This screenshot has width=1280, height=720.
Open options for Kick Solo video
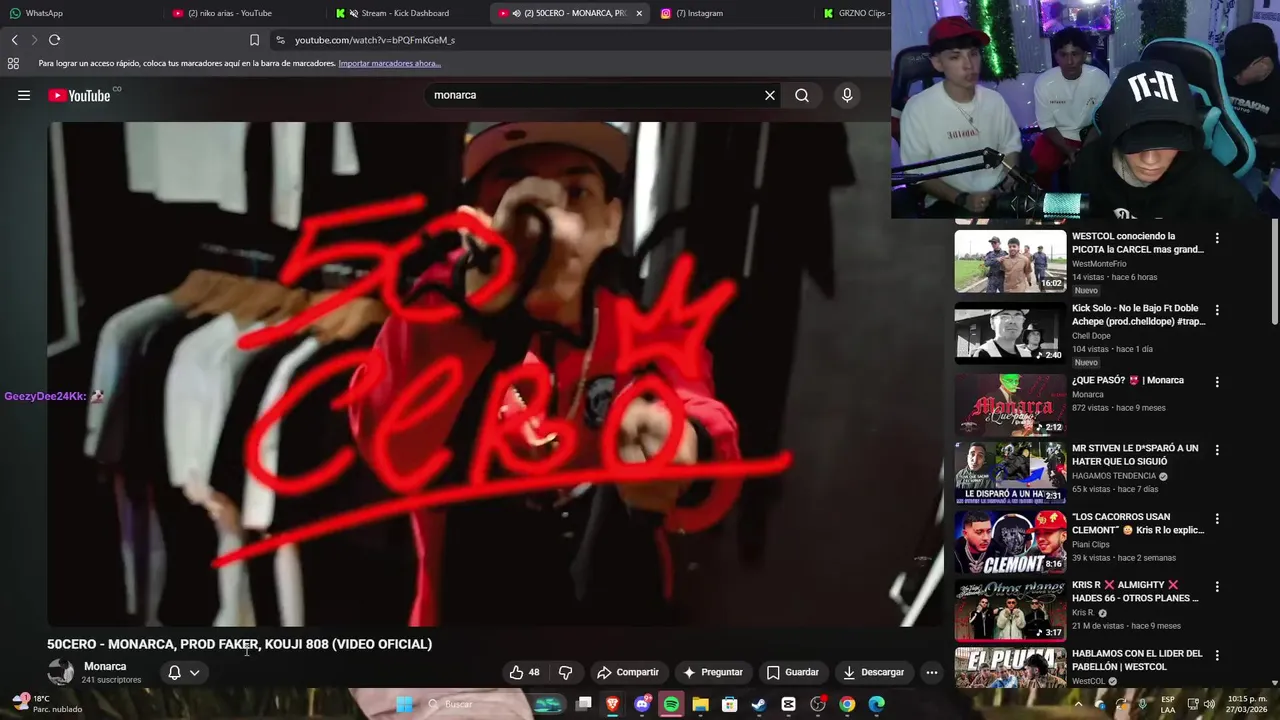[x=1217, y=310]
